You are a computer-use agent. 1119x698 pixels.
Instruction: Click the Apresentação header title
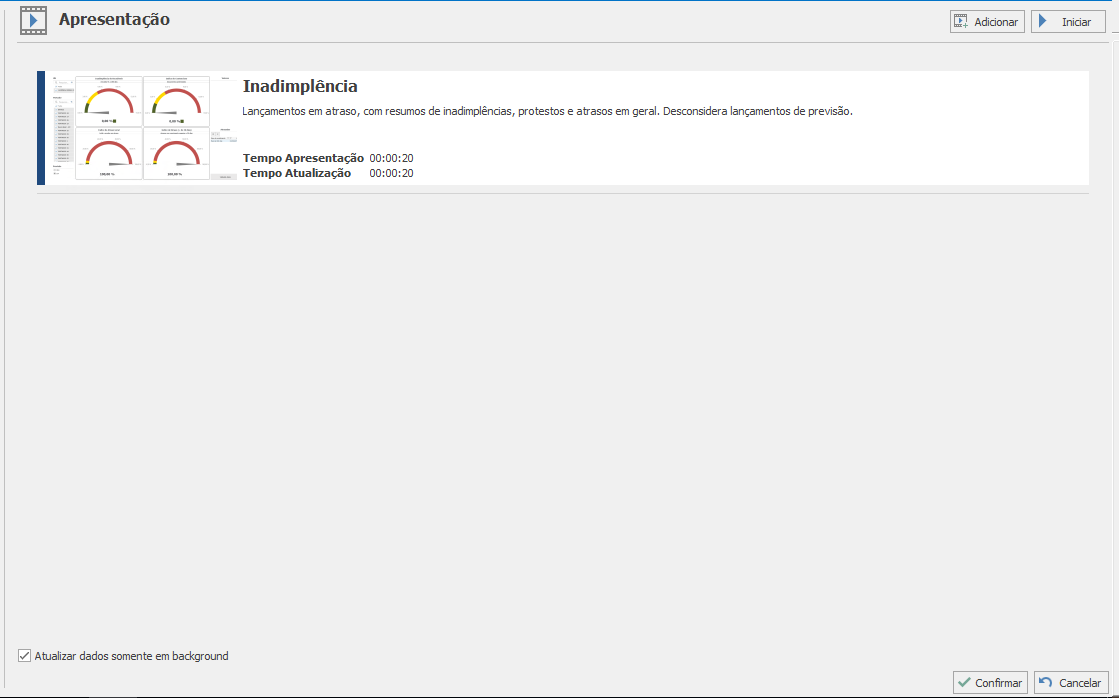click(x=114, y=20)
